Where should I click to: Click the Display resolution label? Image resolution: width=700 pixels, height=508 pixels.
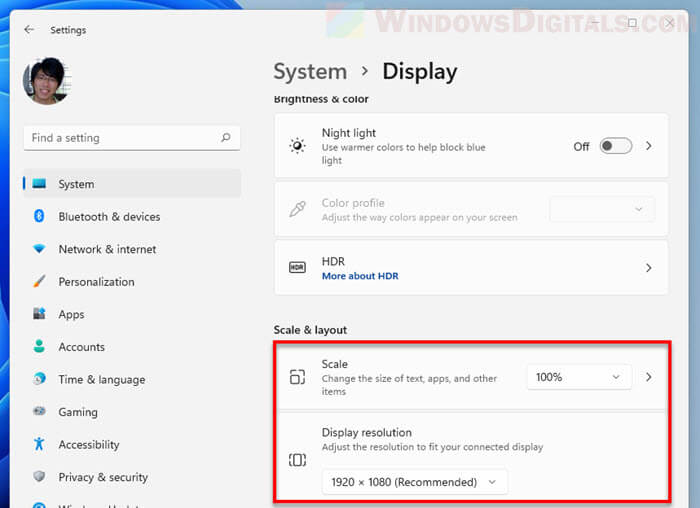click(x=367, y=432)
